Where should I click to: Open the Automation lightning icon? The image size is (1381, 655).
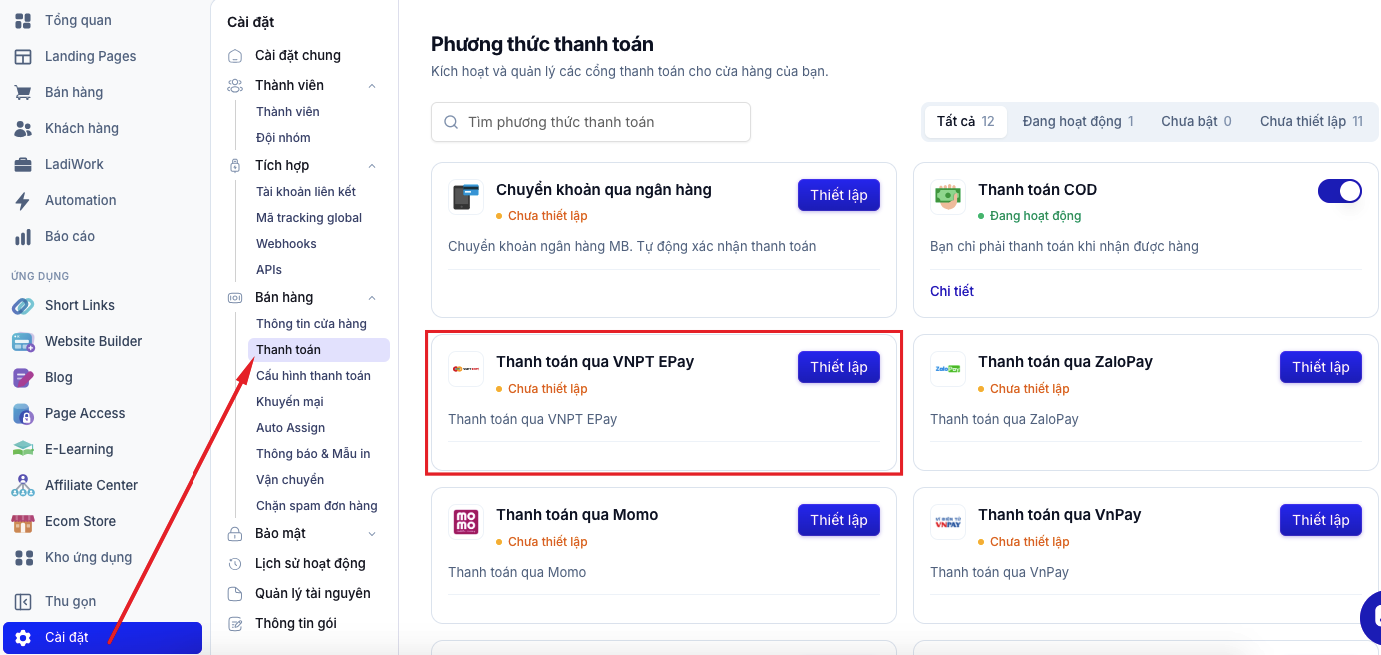click(23, 200)
